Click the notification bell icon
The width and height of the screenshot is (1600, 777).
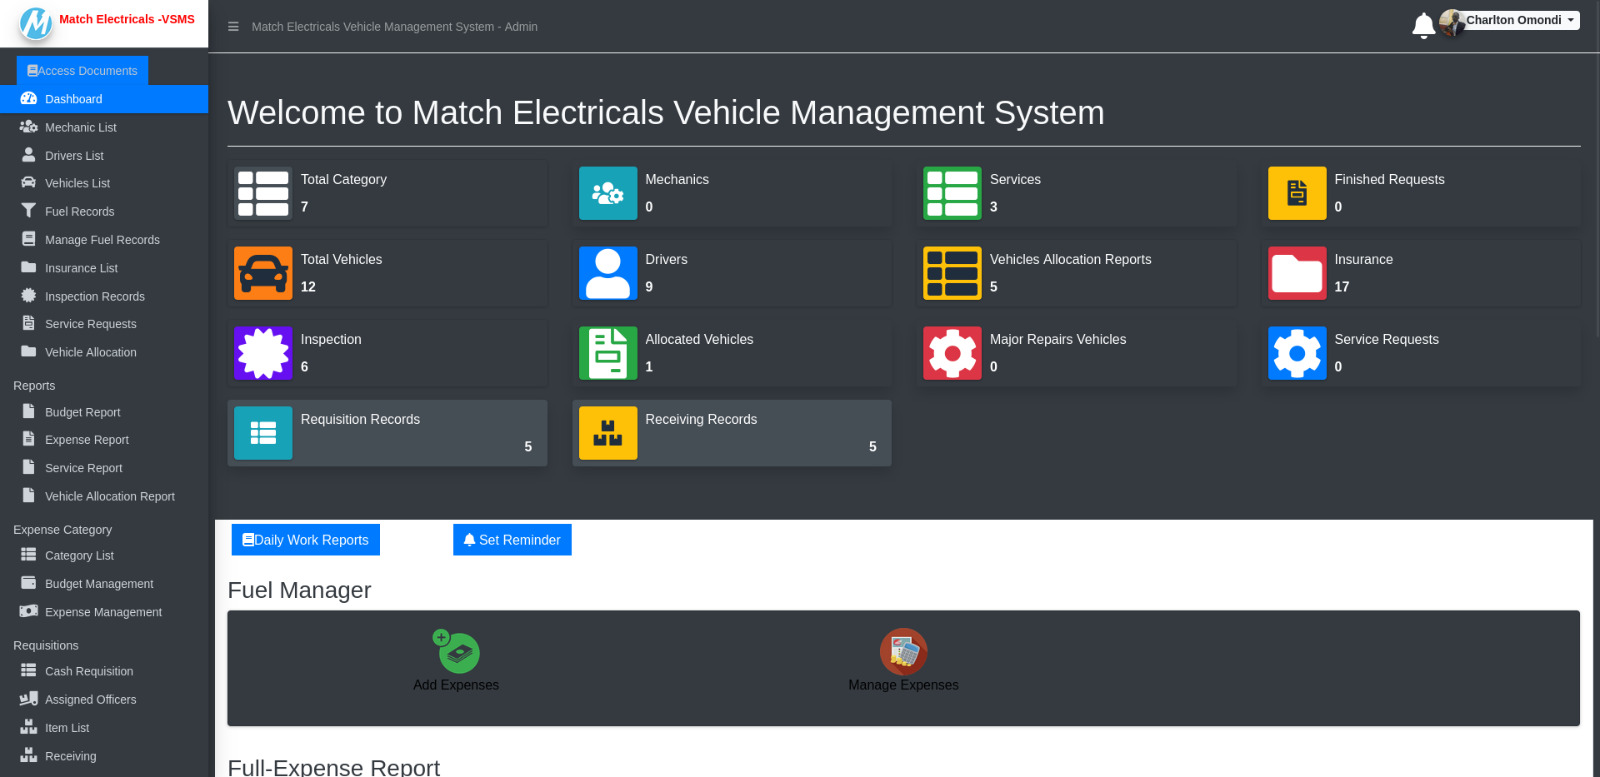(1423, 25)
